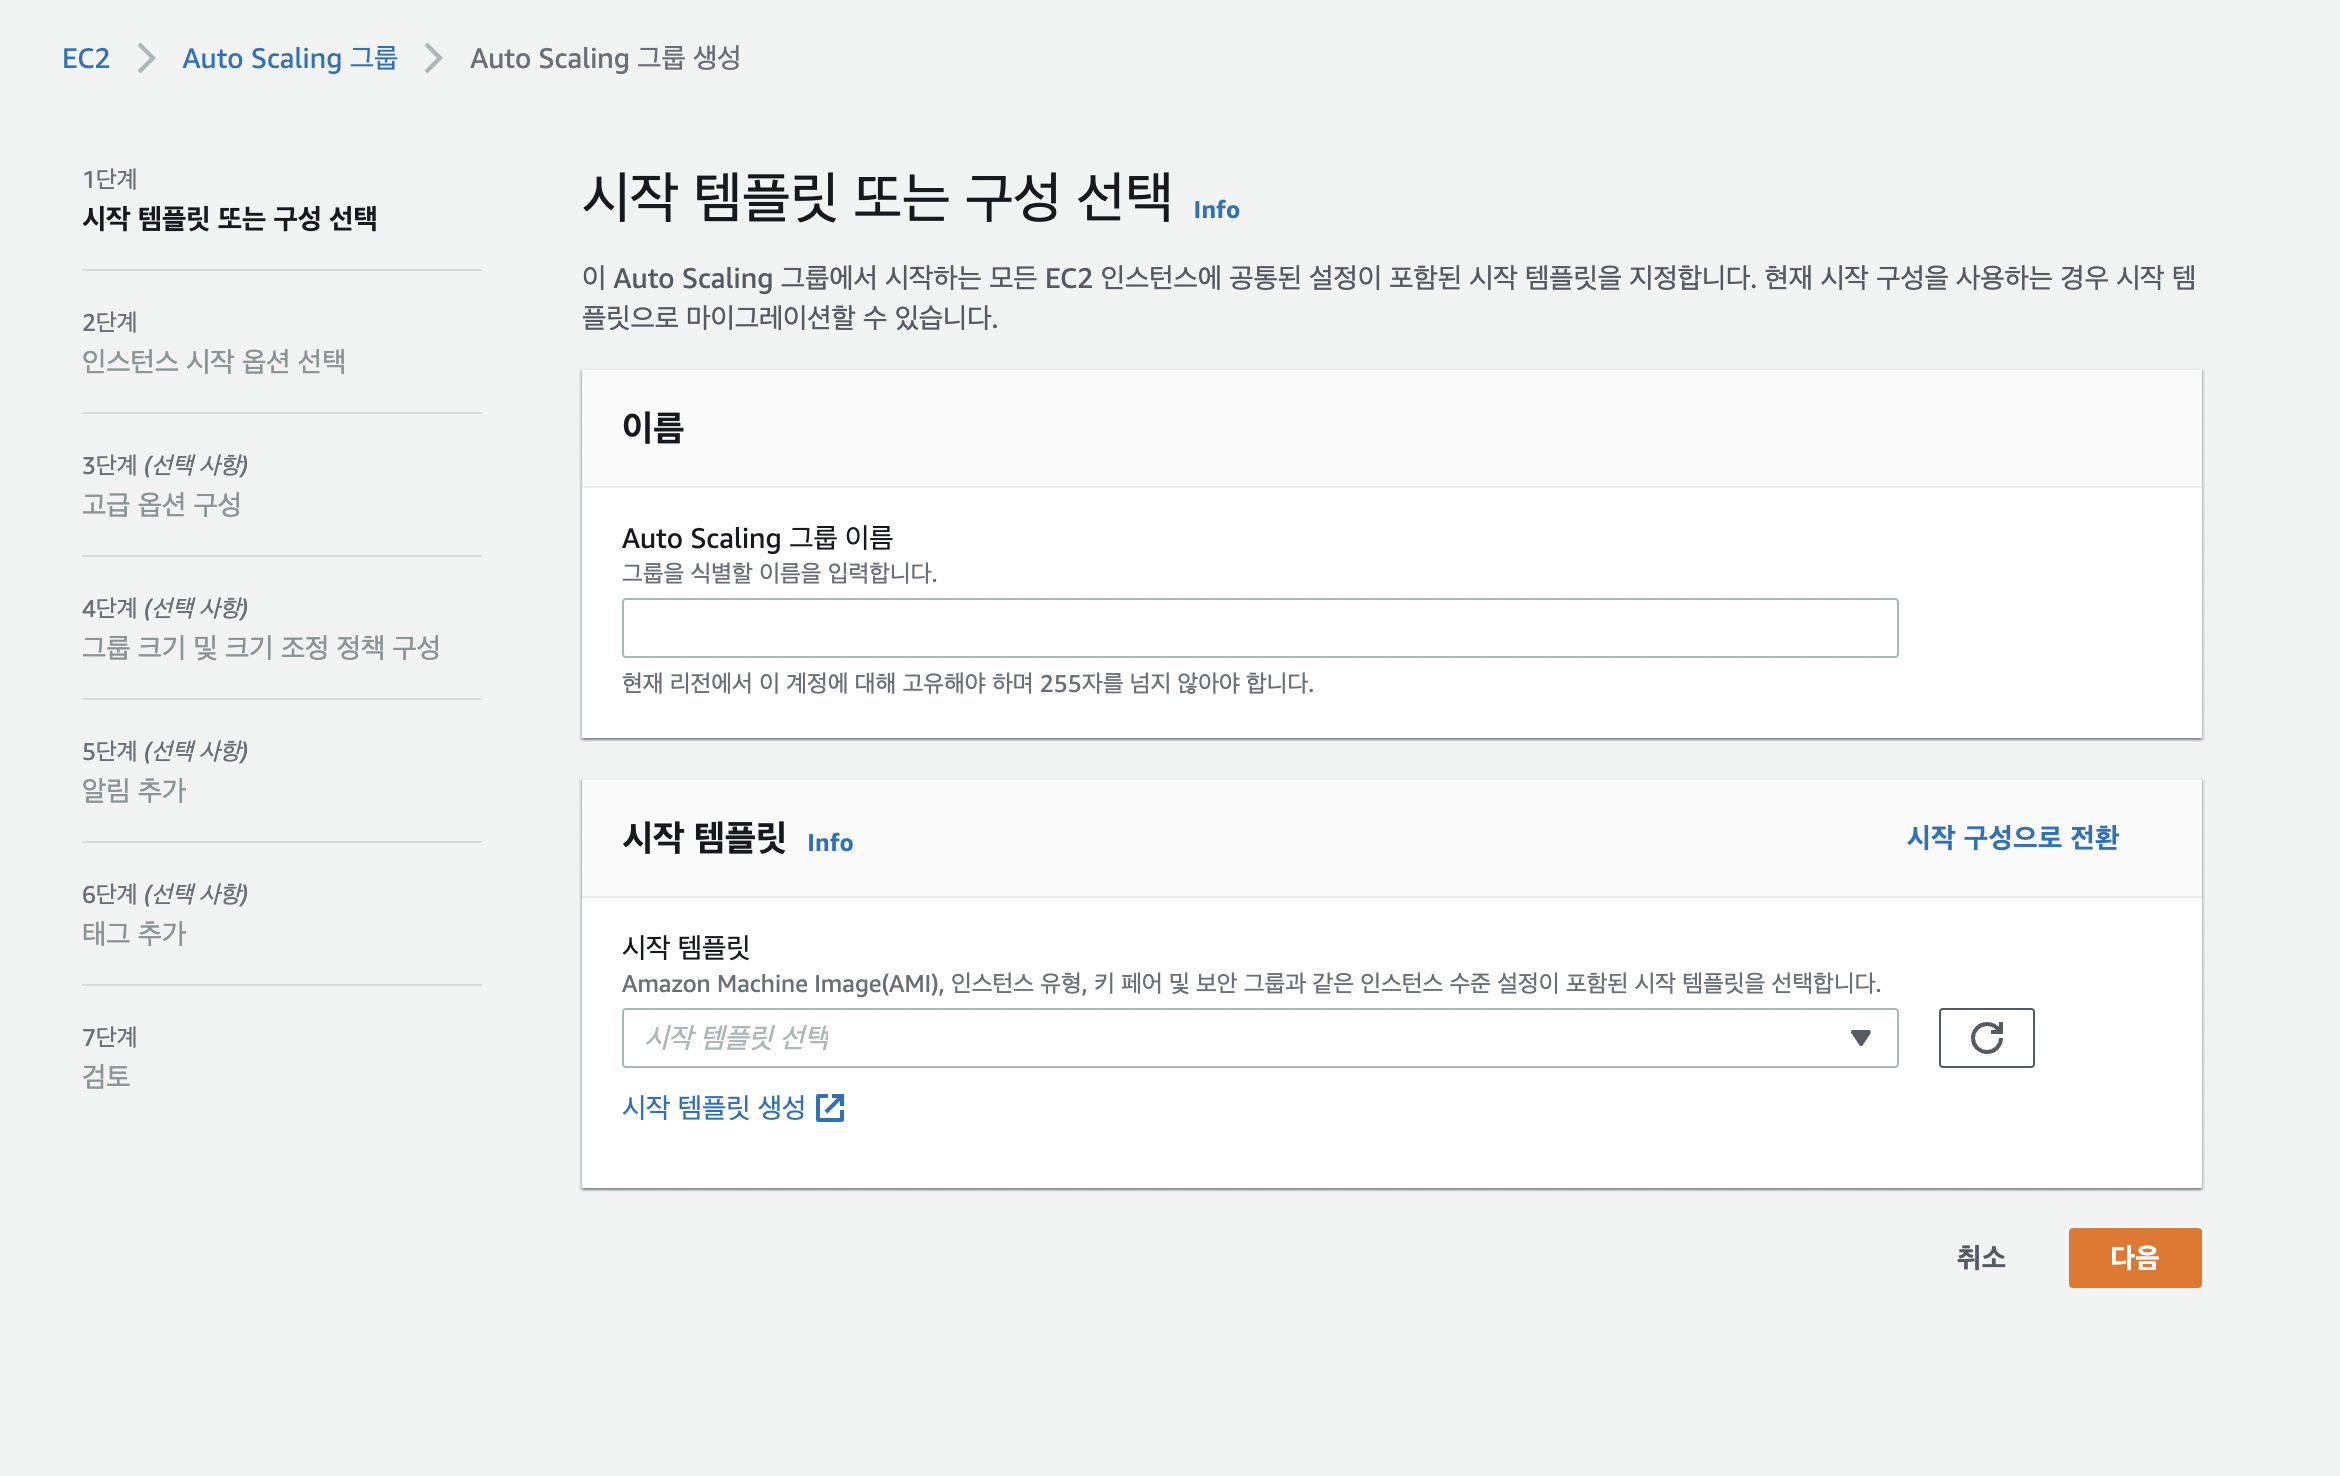
Task: Click 시작 구성으로 전환 link
Action: [x=2012, y=837]
